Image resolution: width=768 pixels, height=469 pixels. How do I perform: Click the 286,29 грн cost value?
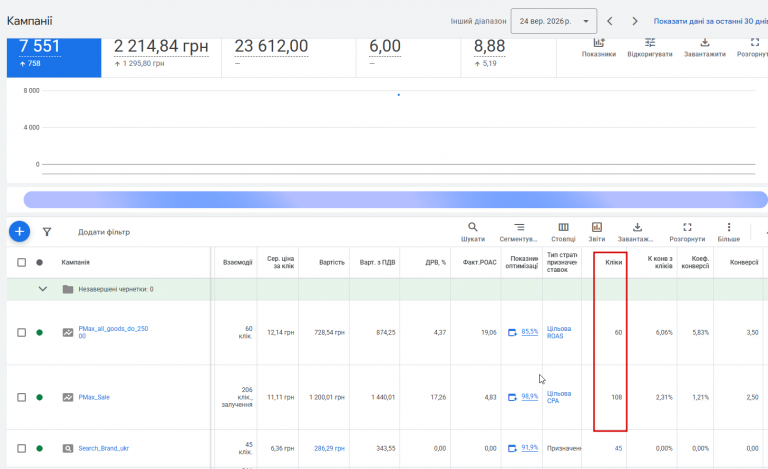click(x=329, y=448)
